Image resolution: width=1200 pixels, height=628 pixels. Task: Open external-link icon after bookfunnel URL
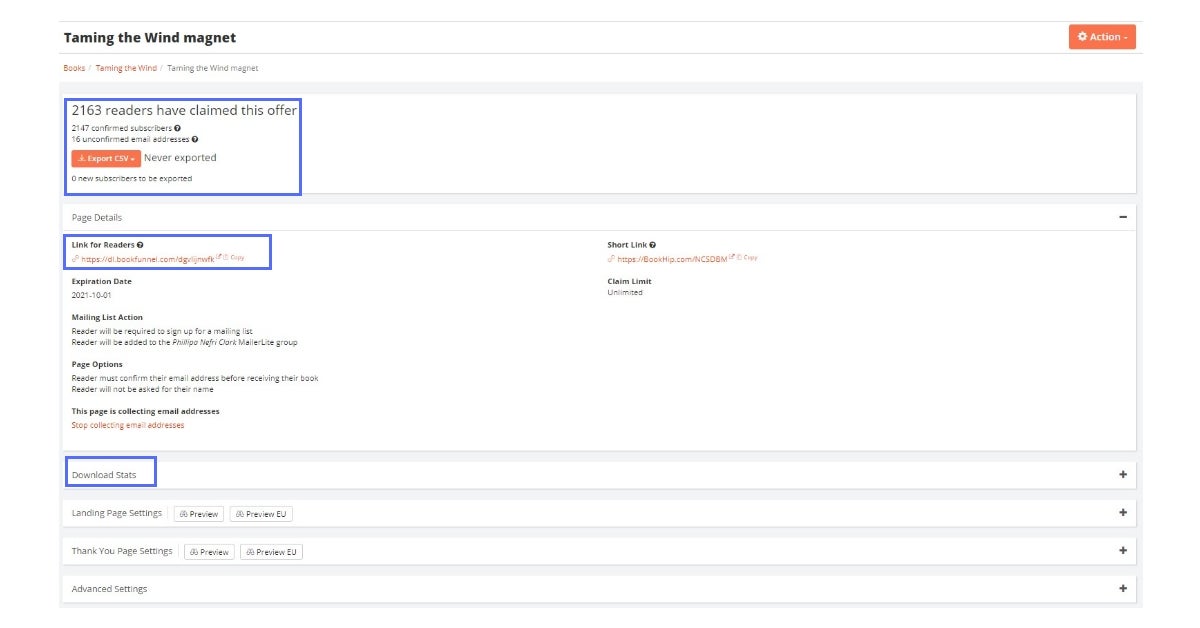218,257
